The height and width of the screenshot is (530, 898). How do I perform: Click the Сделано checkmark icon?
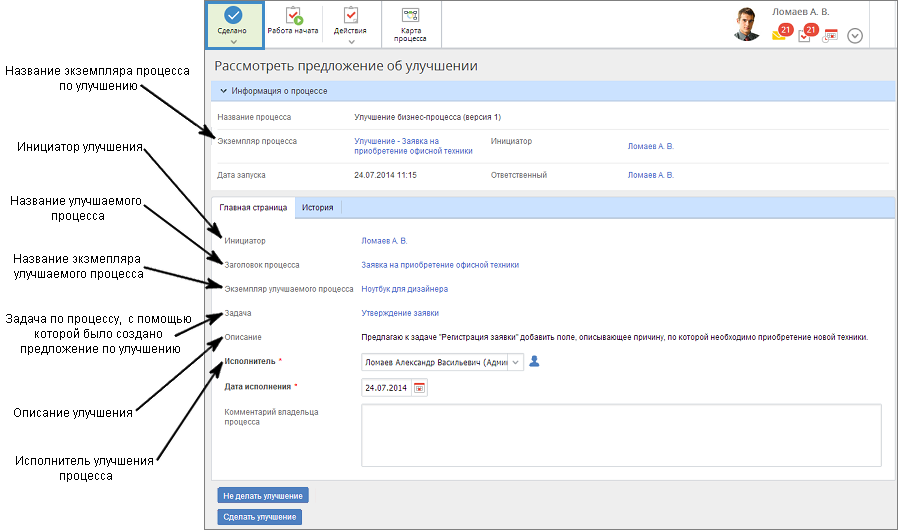pos(233,15)
